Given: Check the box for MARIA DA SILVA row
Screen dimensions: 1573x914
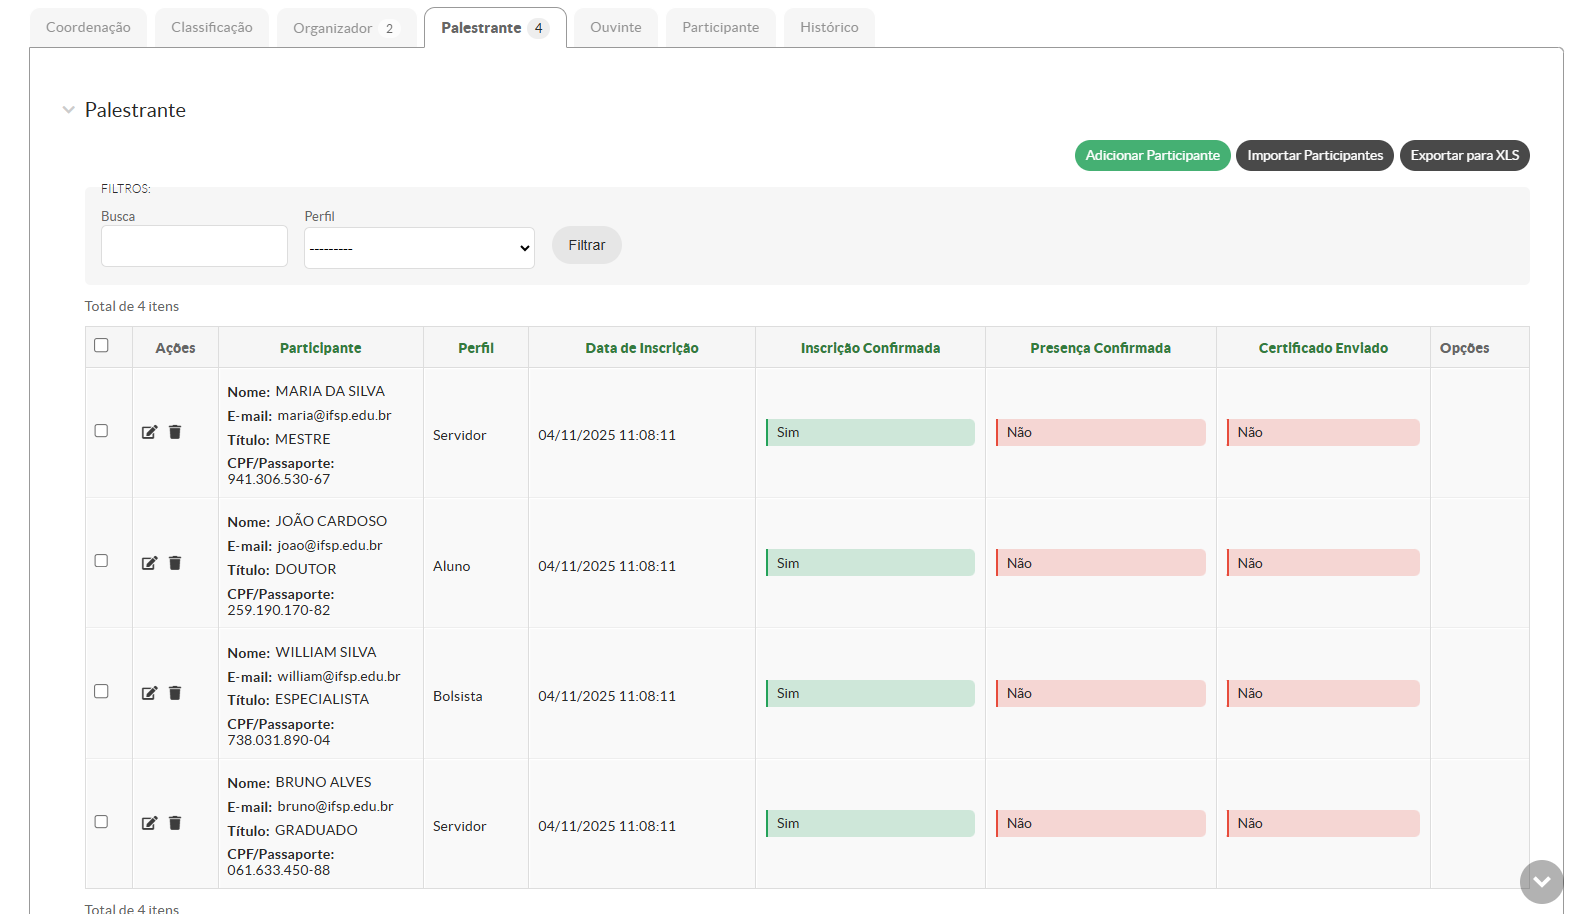Looking at the screenshot, I should point(101,431).
